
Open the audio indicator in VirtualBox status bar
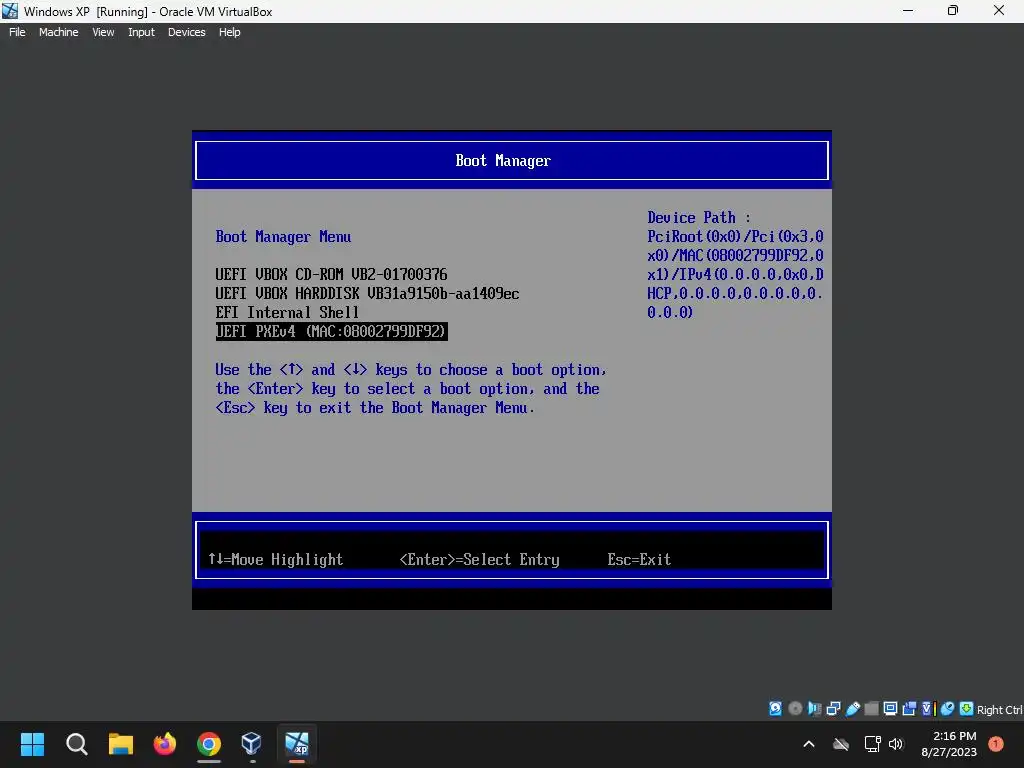814,709
